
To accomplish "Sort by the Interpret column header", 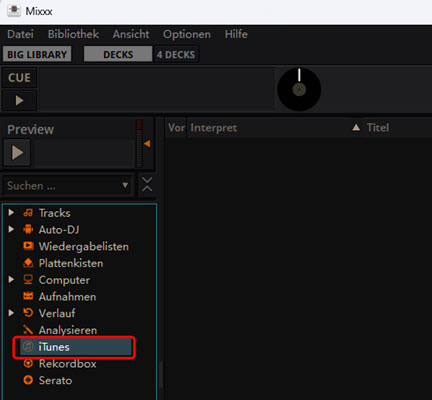I will (x=214, y=128).
